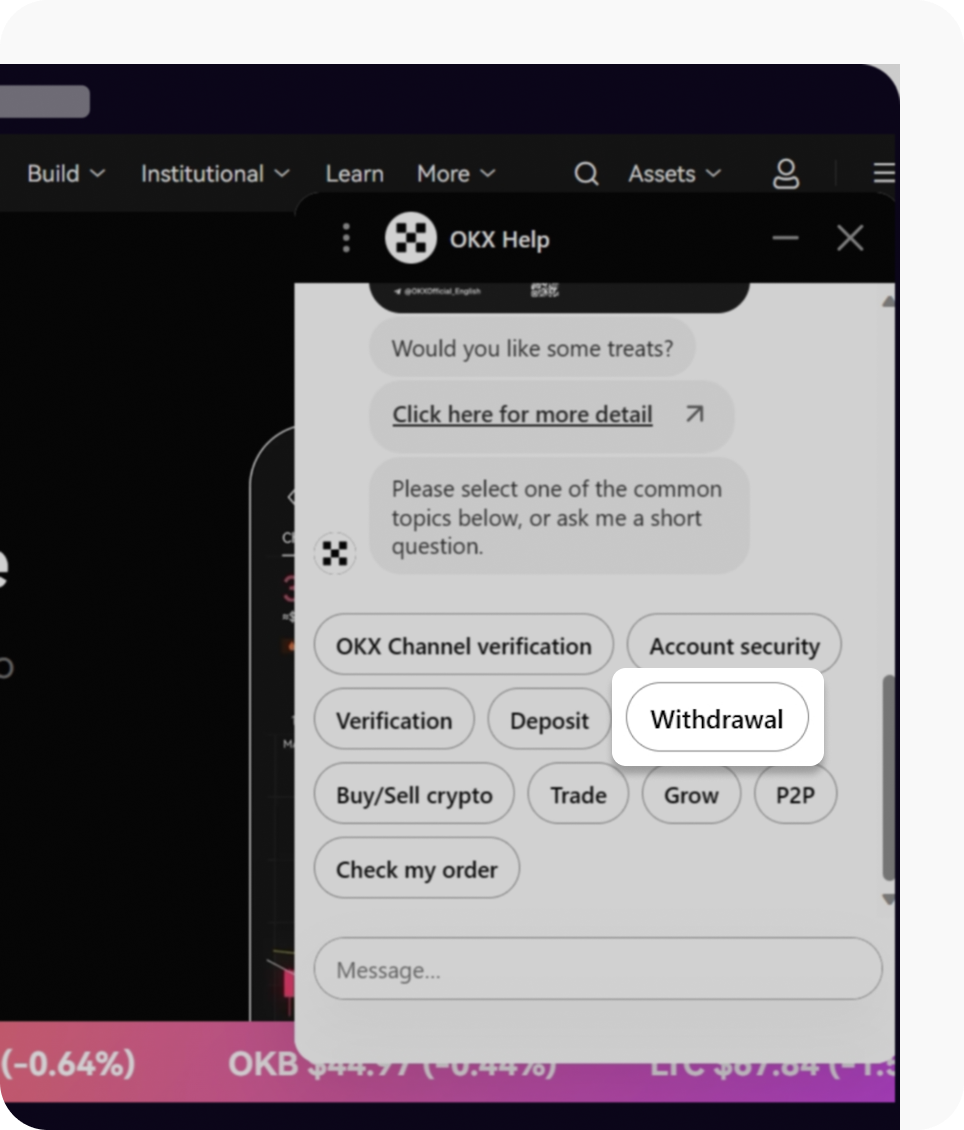This screenshot has width=964, height=1130.
Task: Select the Trade topic button
Action: pos(578,794)
